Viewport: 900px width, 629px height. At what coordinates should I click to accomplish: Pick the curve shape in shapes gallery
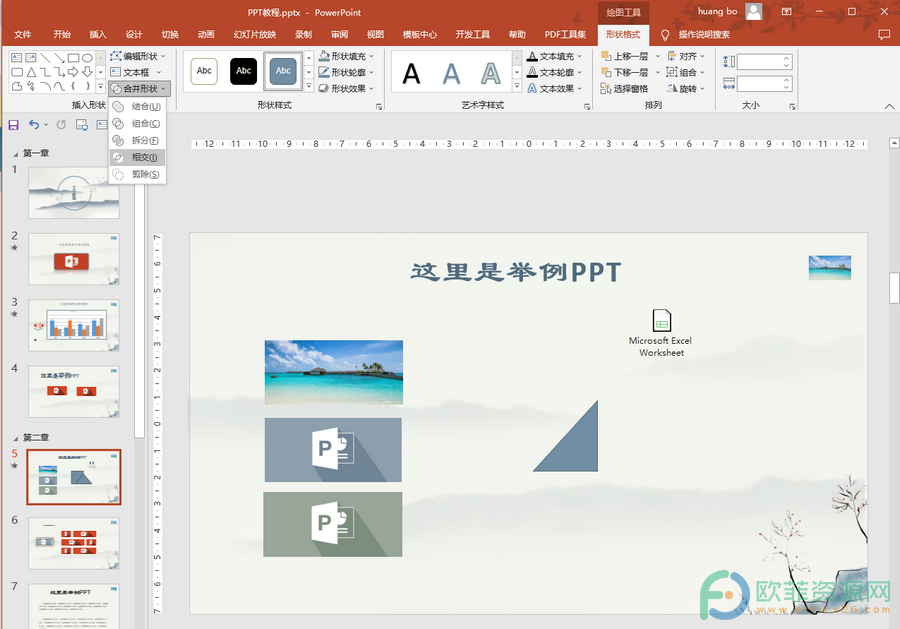click(59, 87)
